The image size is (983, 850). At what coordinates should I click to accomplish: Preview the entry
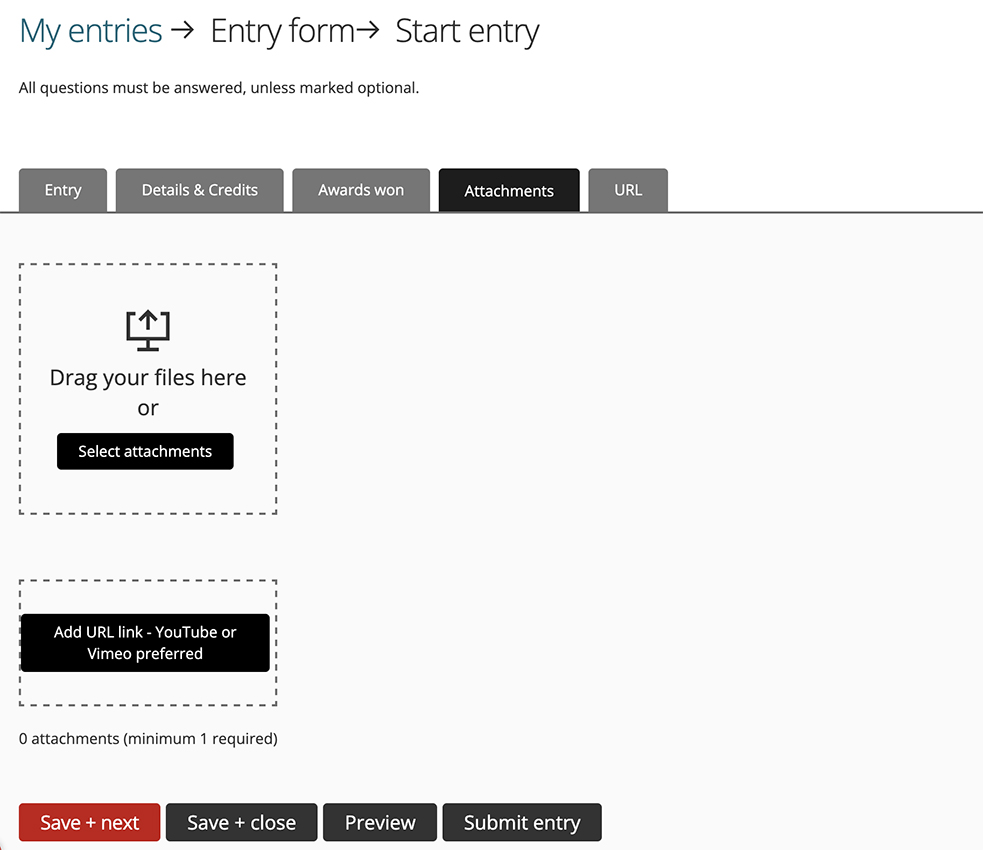click(380, 822)
